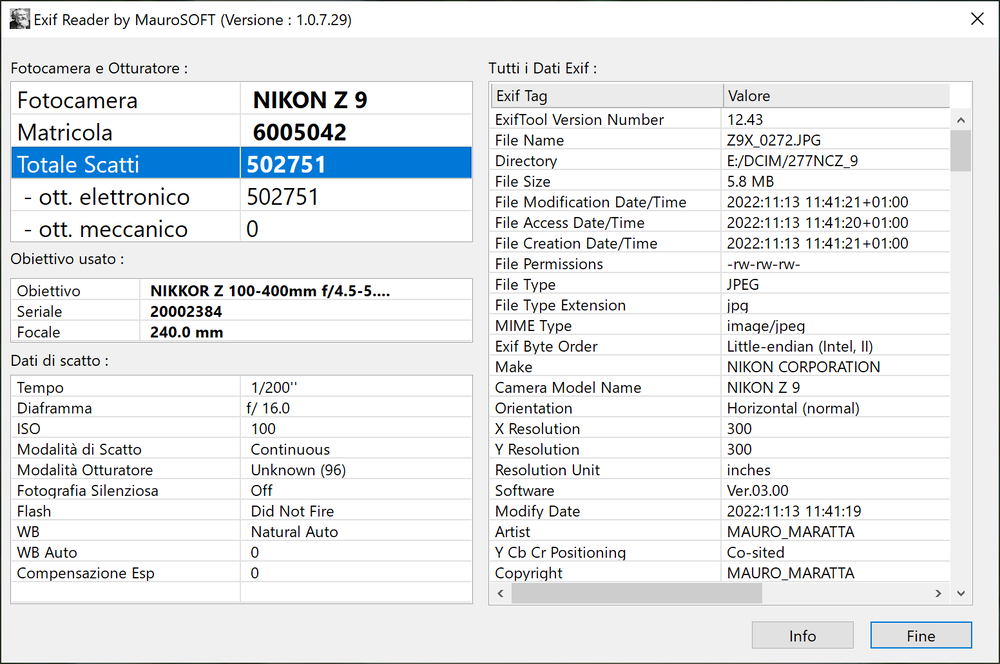Click the horizontal scrollbar right arrow

point(938,593)
